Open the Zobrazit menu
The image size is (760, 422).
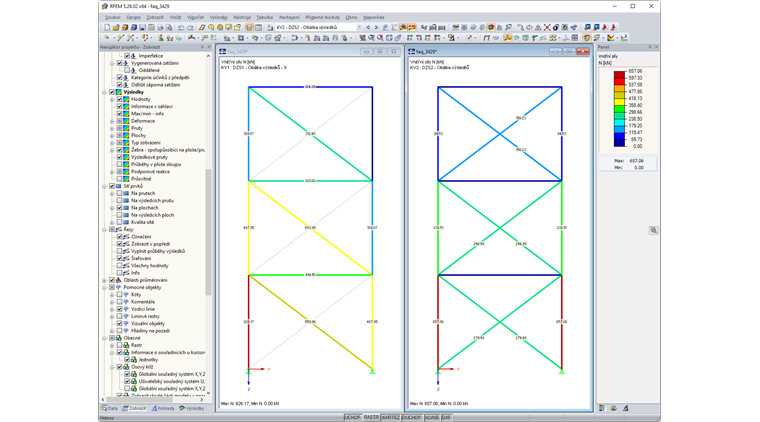(x=155, y=17)
